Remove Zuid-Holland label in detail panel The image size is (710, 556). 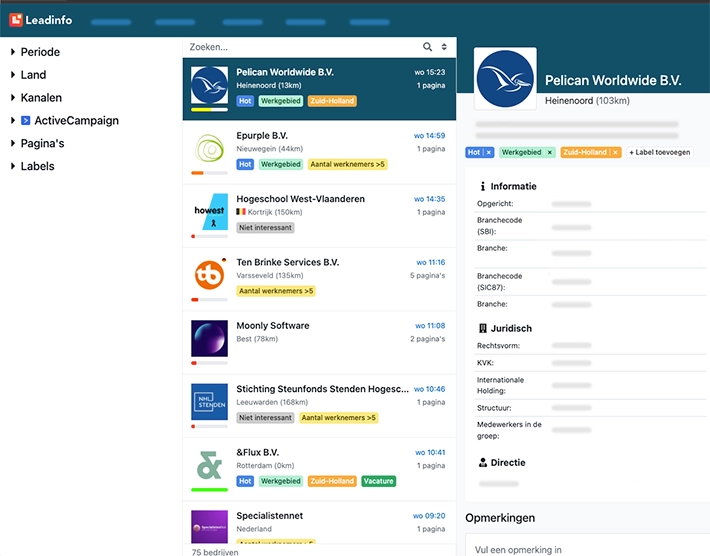tap(615, 153)
